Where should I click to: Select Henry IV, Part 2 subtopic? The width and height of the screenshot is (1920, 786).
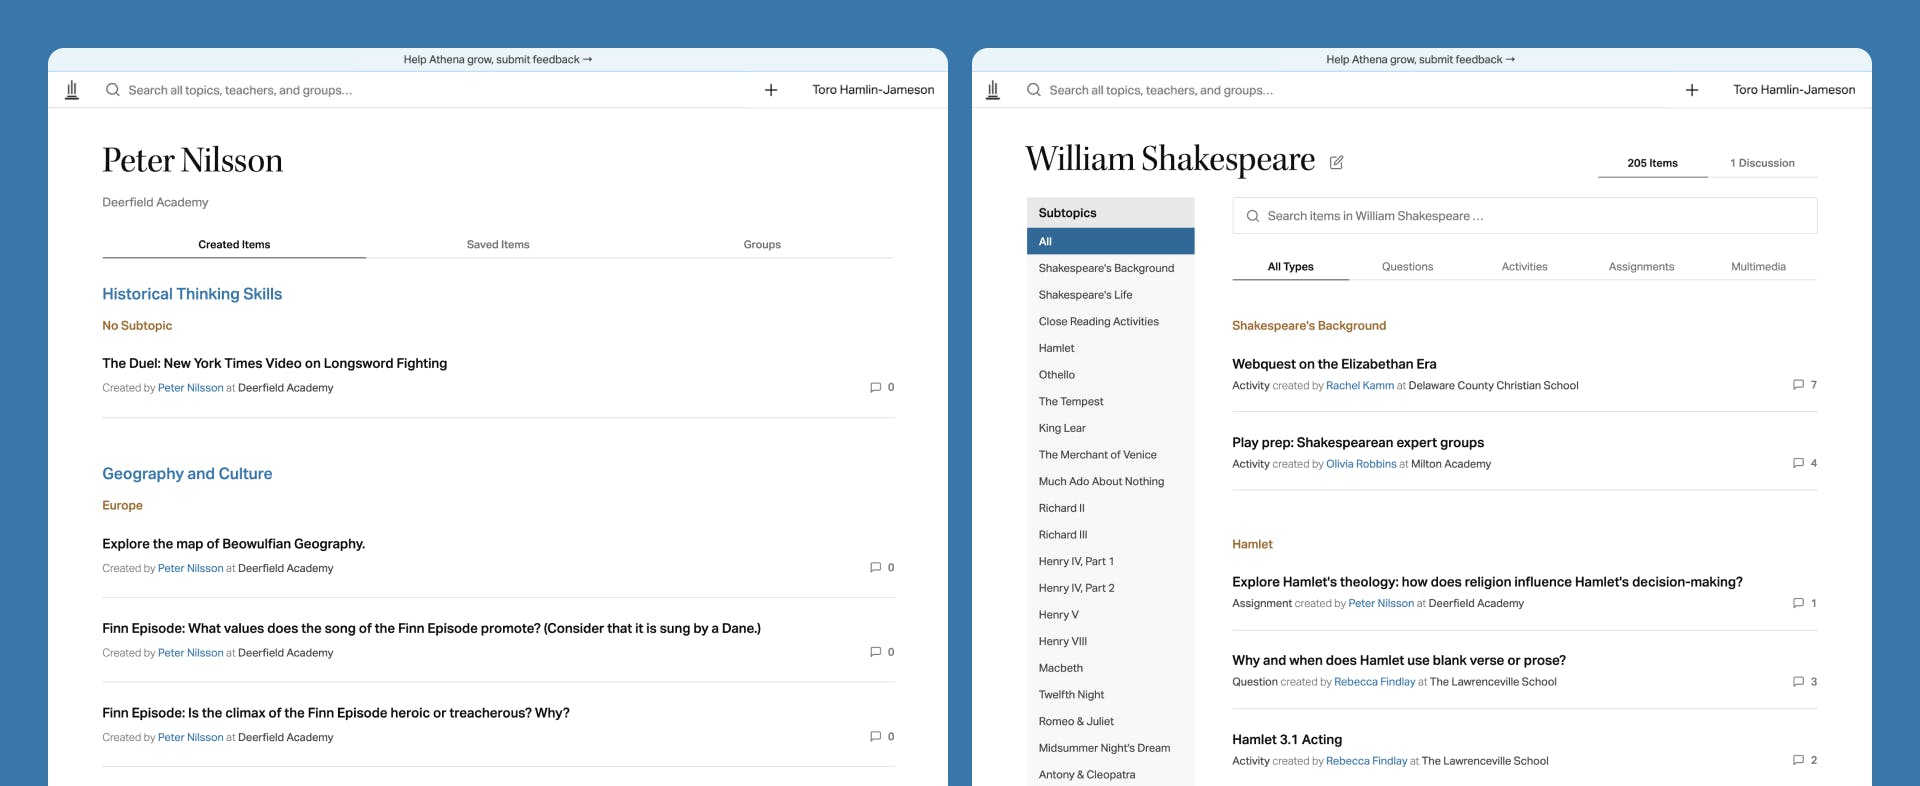(1110, 588)
